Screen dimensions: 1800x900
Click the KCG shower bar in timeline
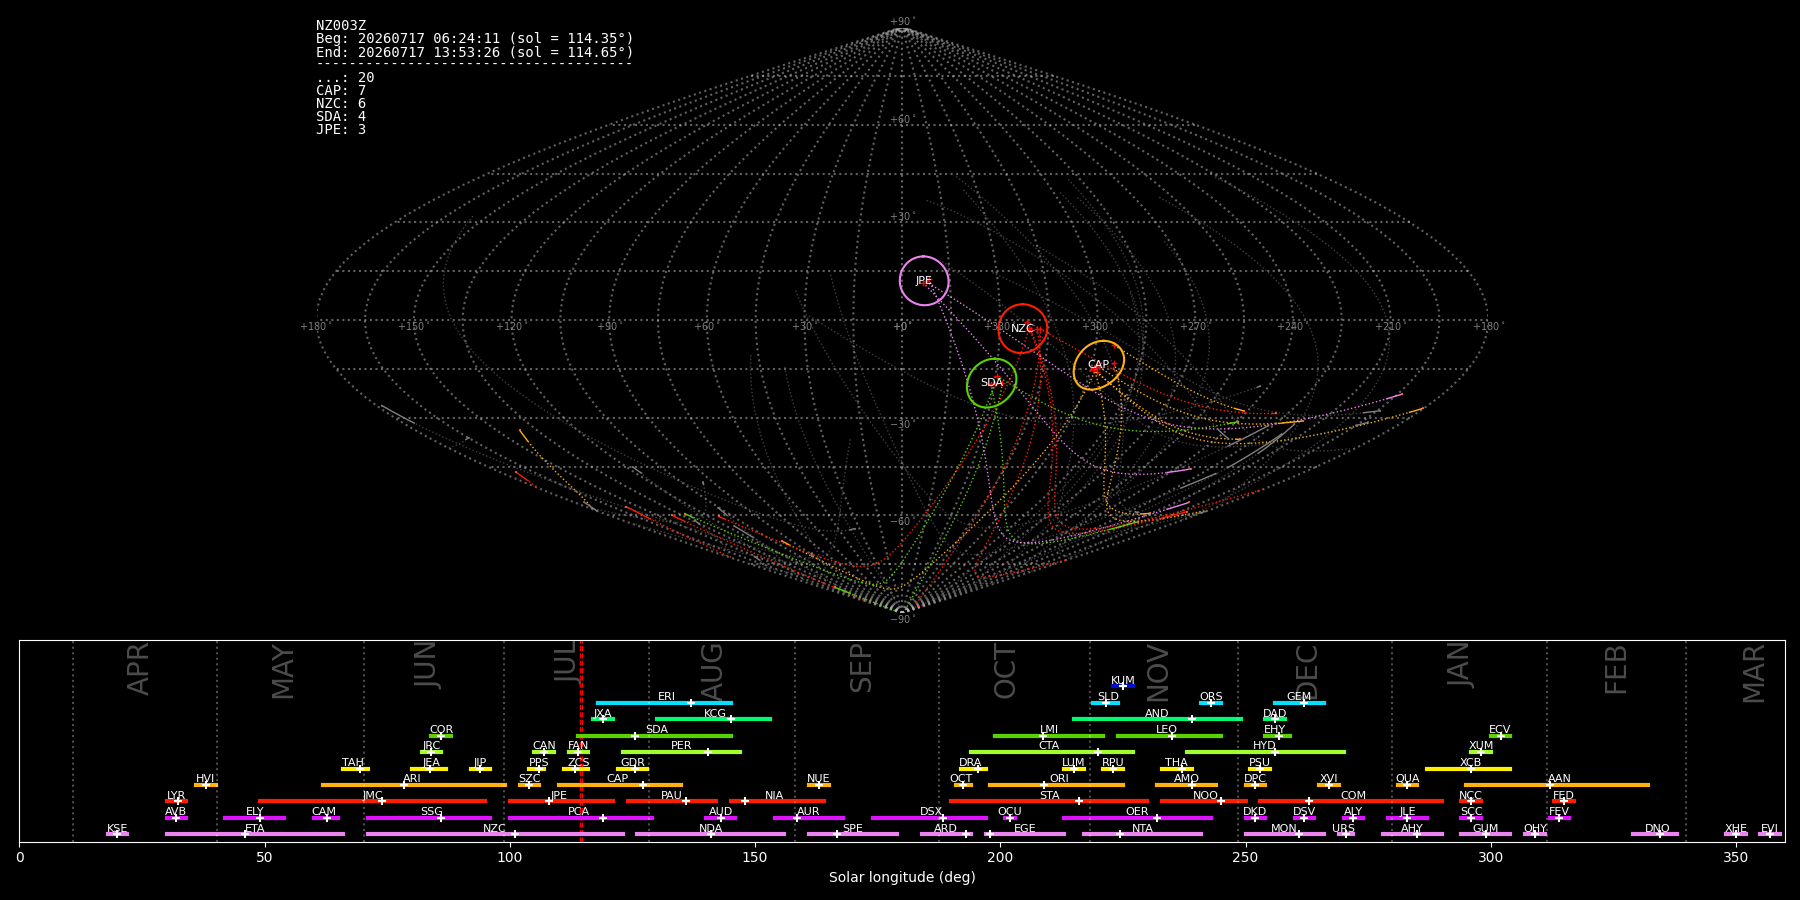pyautogui.click(x=713, y=719)
